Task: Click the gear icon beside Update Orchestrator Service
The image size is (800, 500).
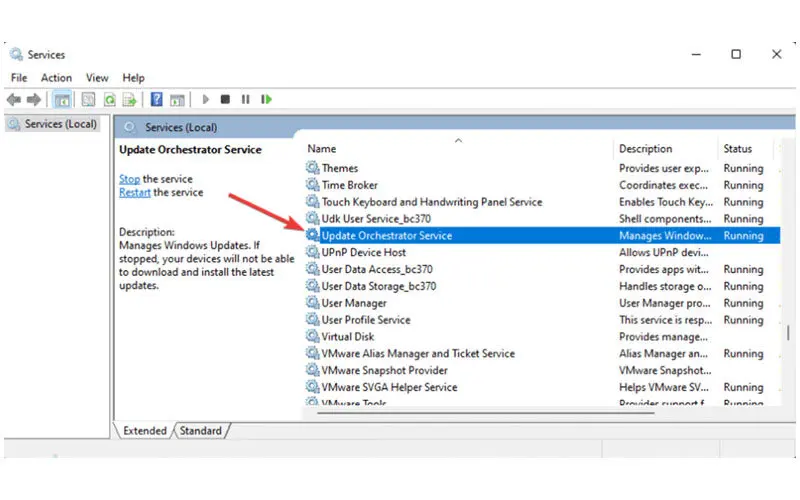Action: coord(312,235)
